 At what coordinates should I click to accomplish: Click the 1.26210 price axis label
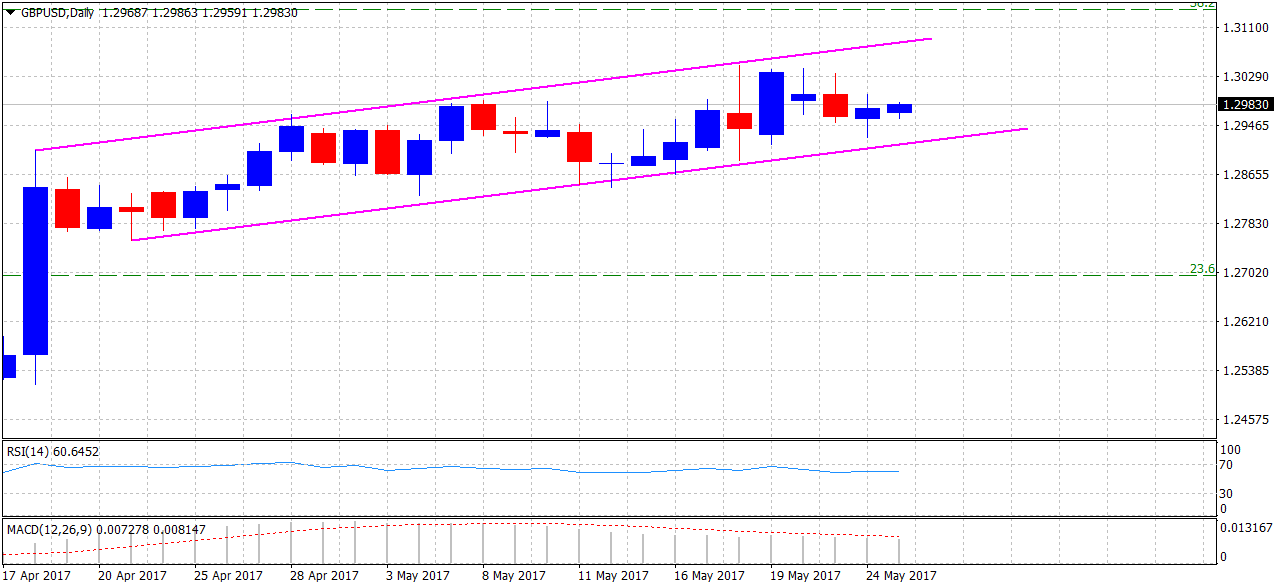[1244, 321]
